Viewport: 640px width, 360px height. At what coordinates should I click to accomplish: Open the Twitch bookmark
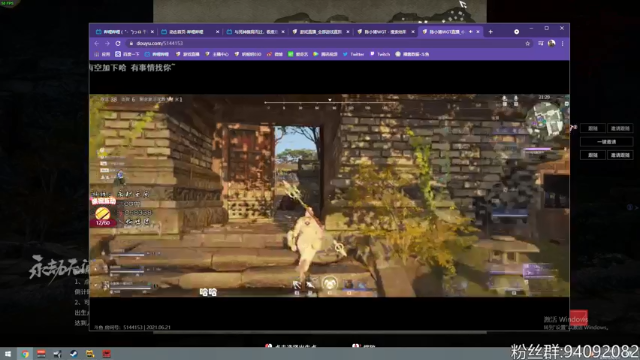click(380, 54)
